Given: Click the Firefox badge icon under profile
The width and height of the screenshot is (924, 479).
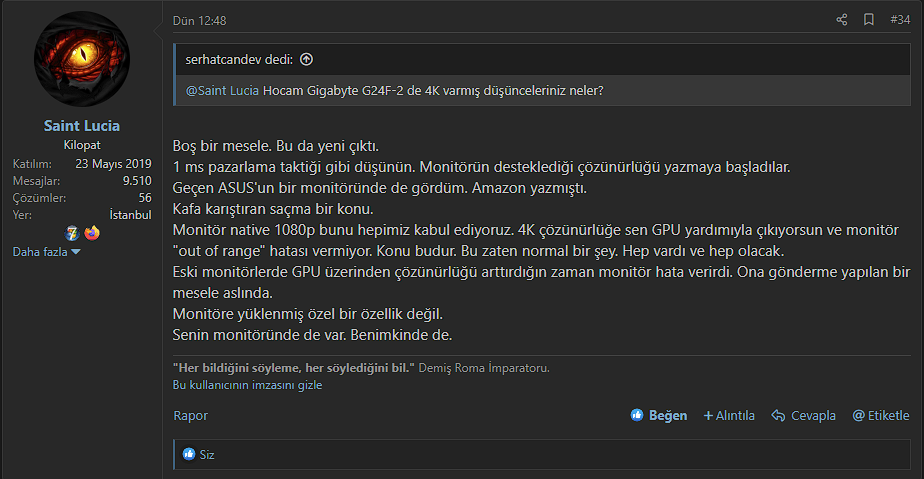Looking at the screenshot, I should pos(92,233).
